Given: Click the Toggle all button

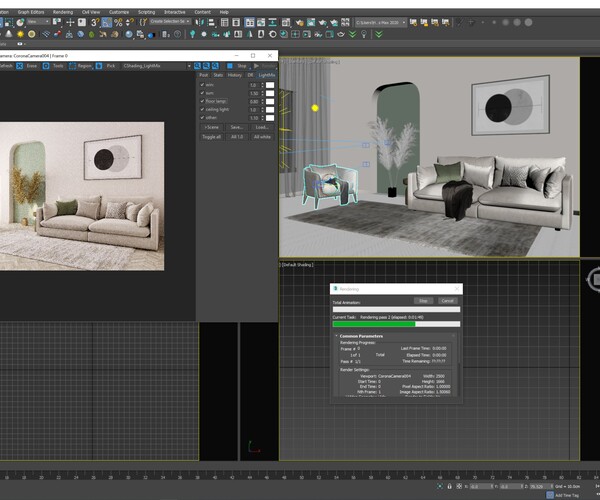Looking at the screenshot, I should click(212, 137).
